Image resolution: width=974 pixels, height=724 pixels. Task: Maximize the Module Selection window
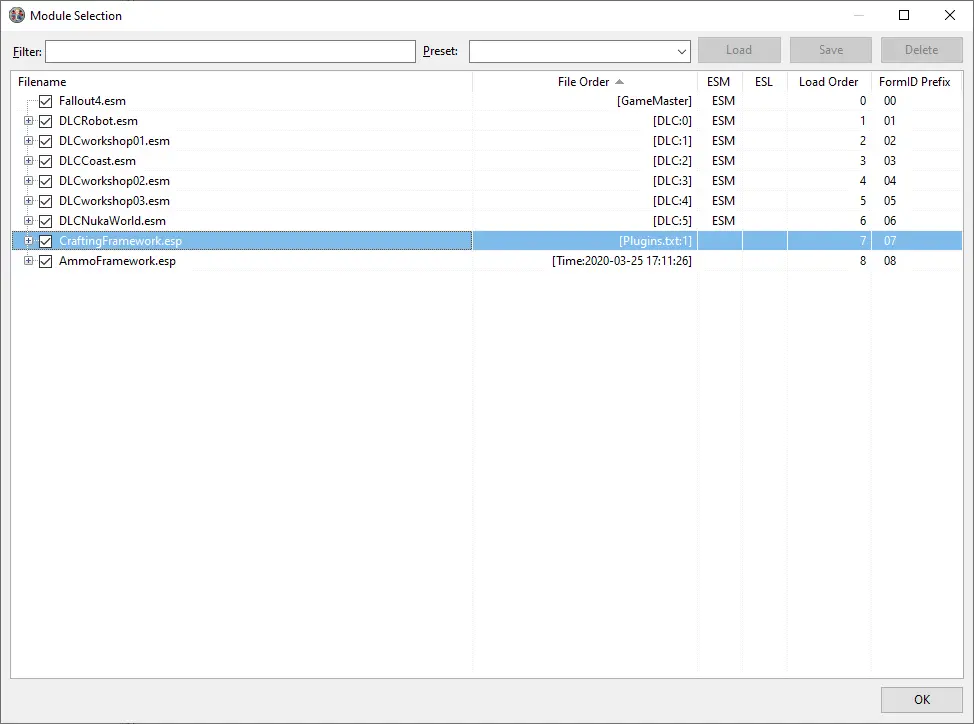[x=904, y=16]
